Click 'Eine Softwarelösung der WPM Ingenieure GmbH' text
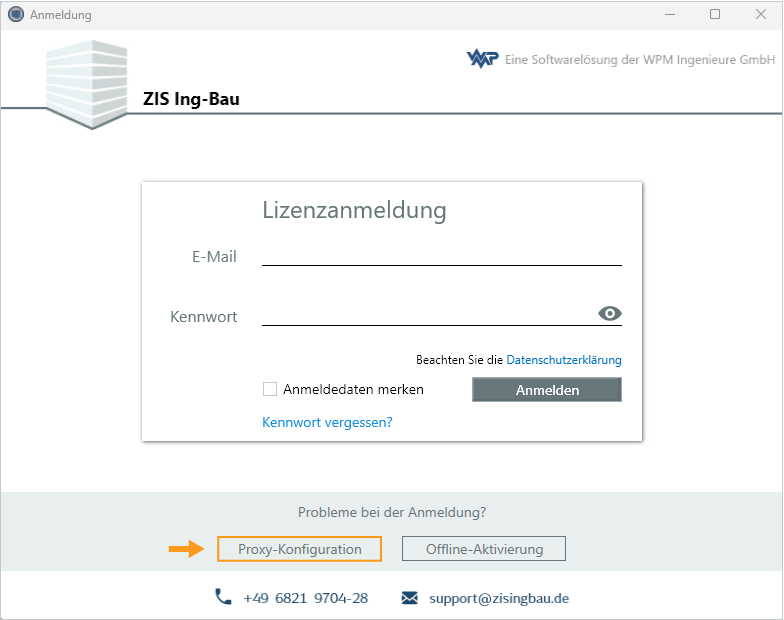784x620 pixels. [x=640, y=60]
